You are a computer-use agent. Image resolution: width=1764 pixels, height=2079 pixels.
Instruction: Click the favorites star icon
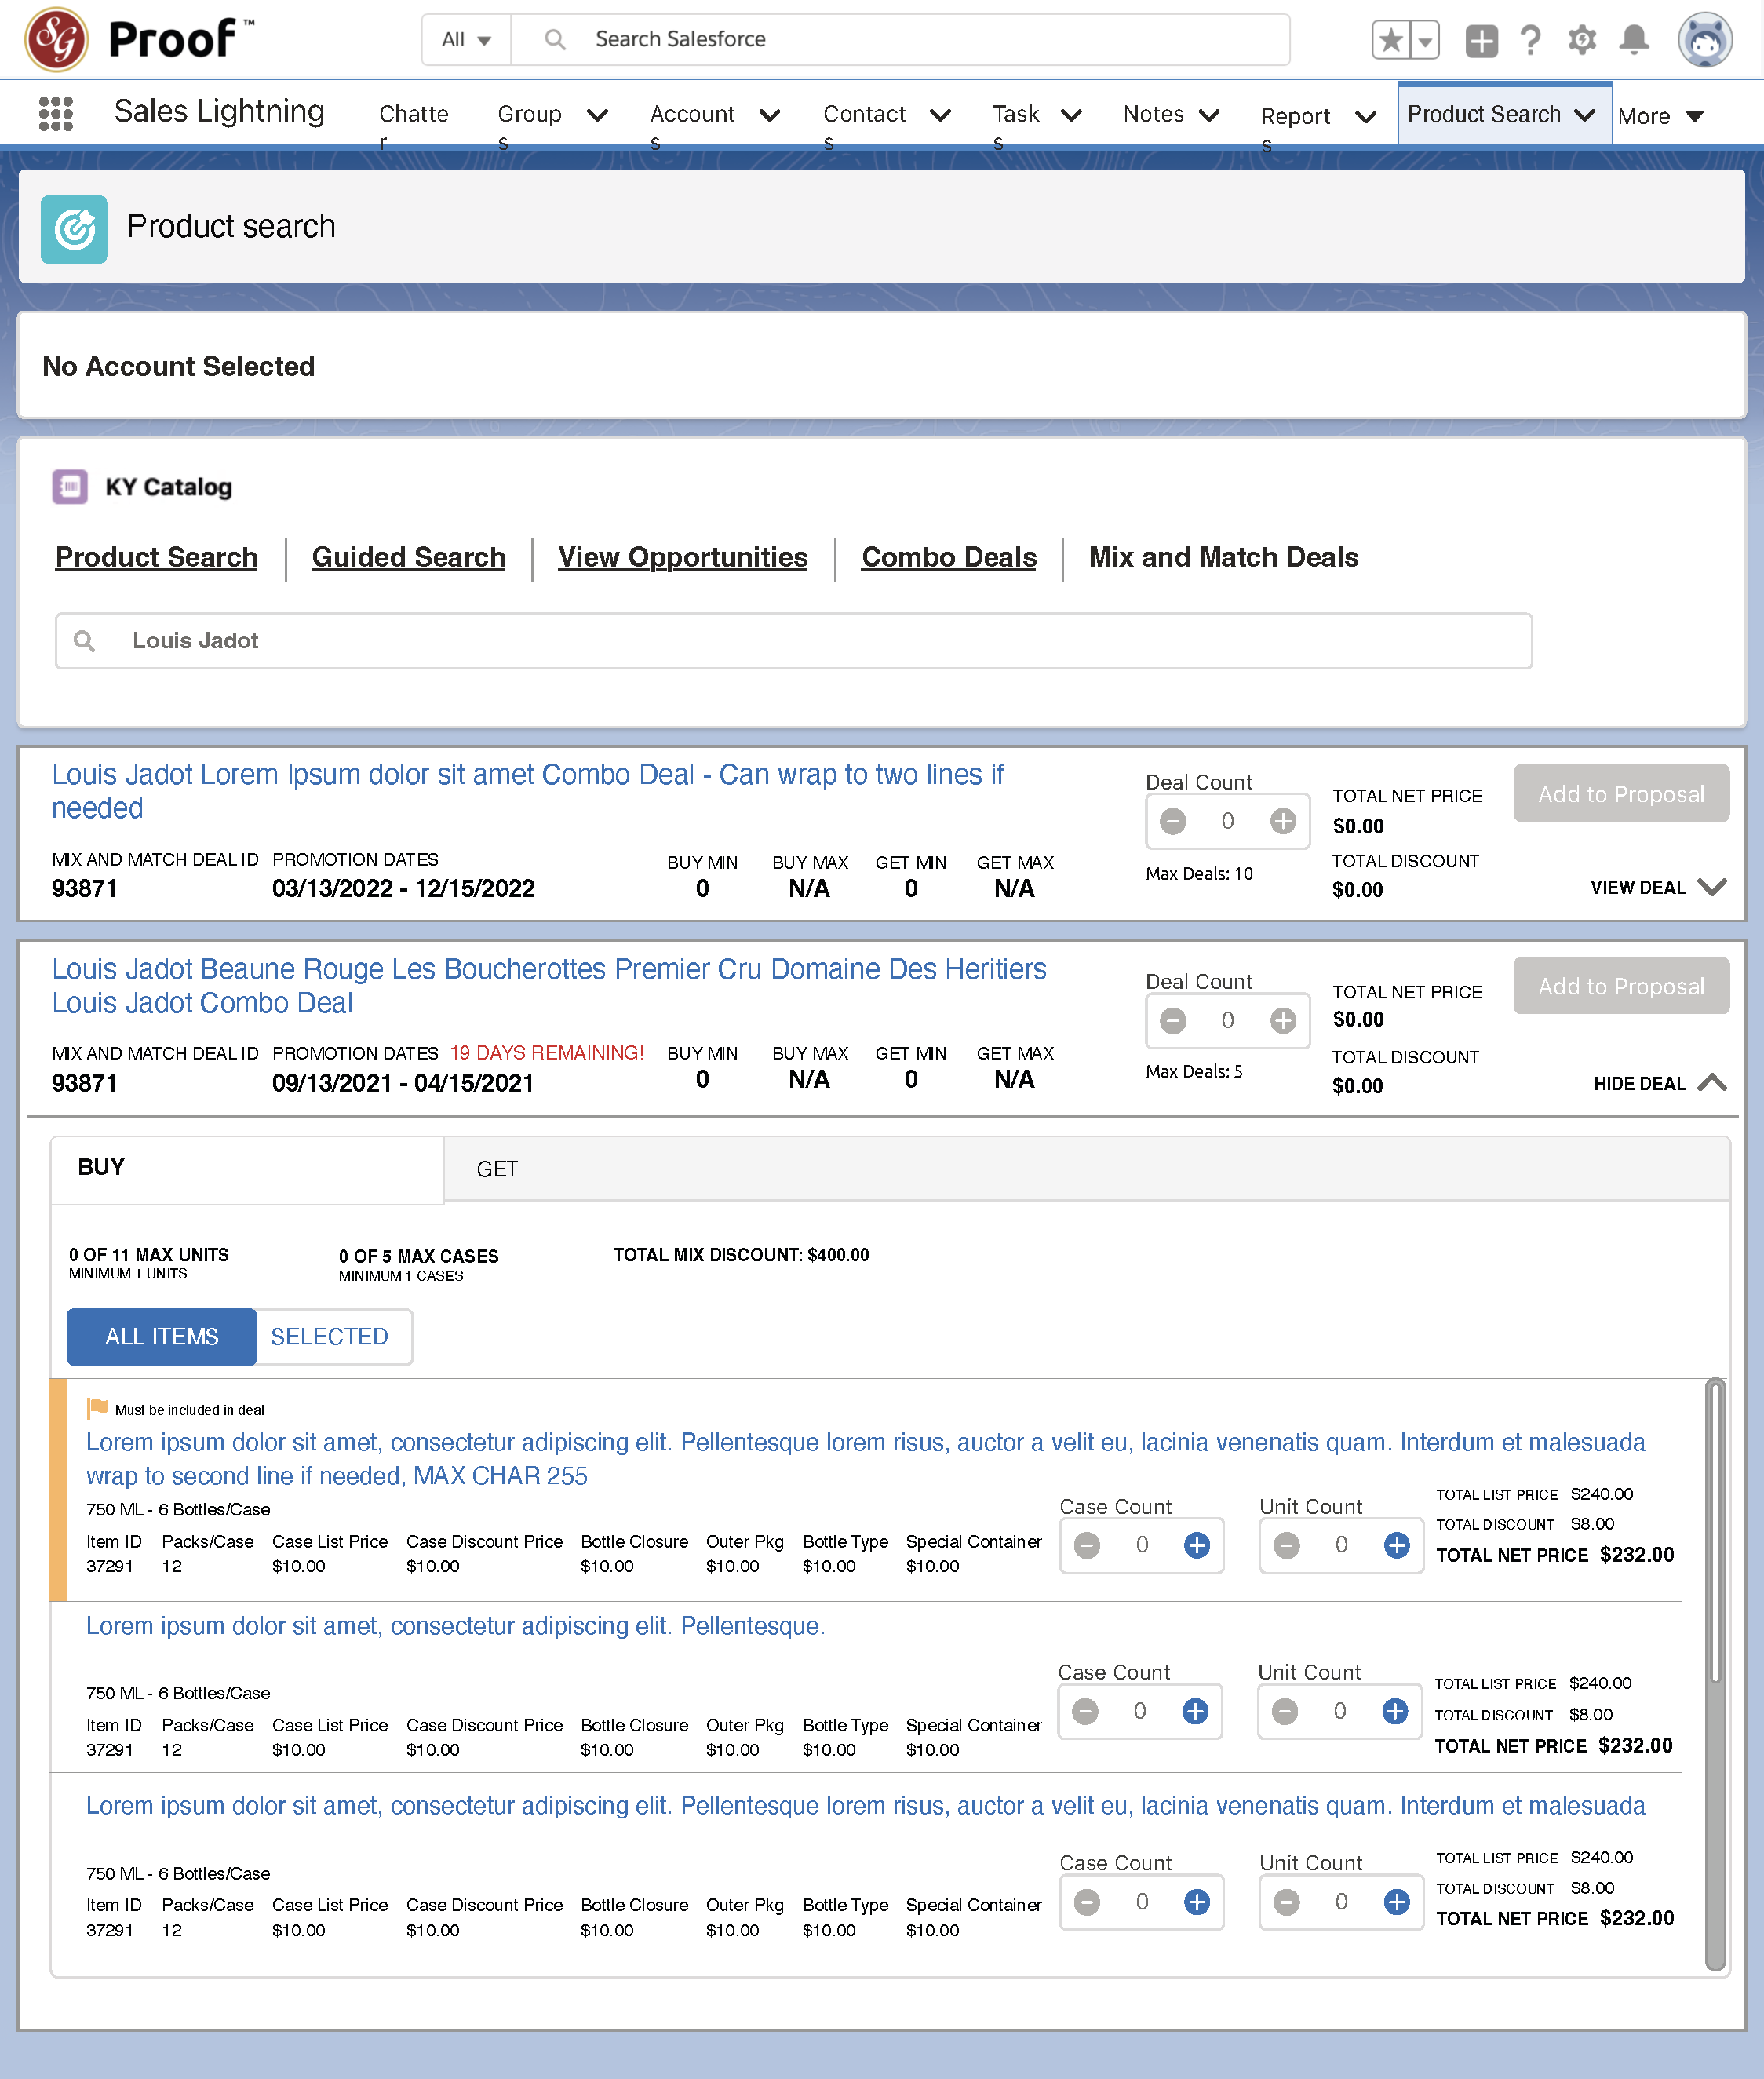coord(1391,40)
